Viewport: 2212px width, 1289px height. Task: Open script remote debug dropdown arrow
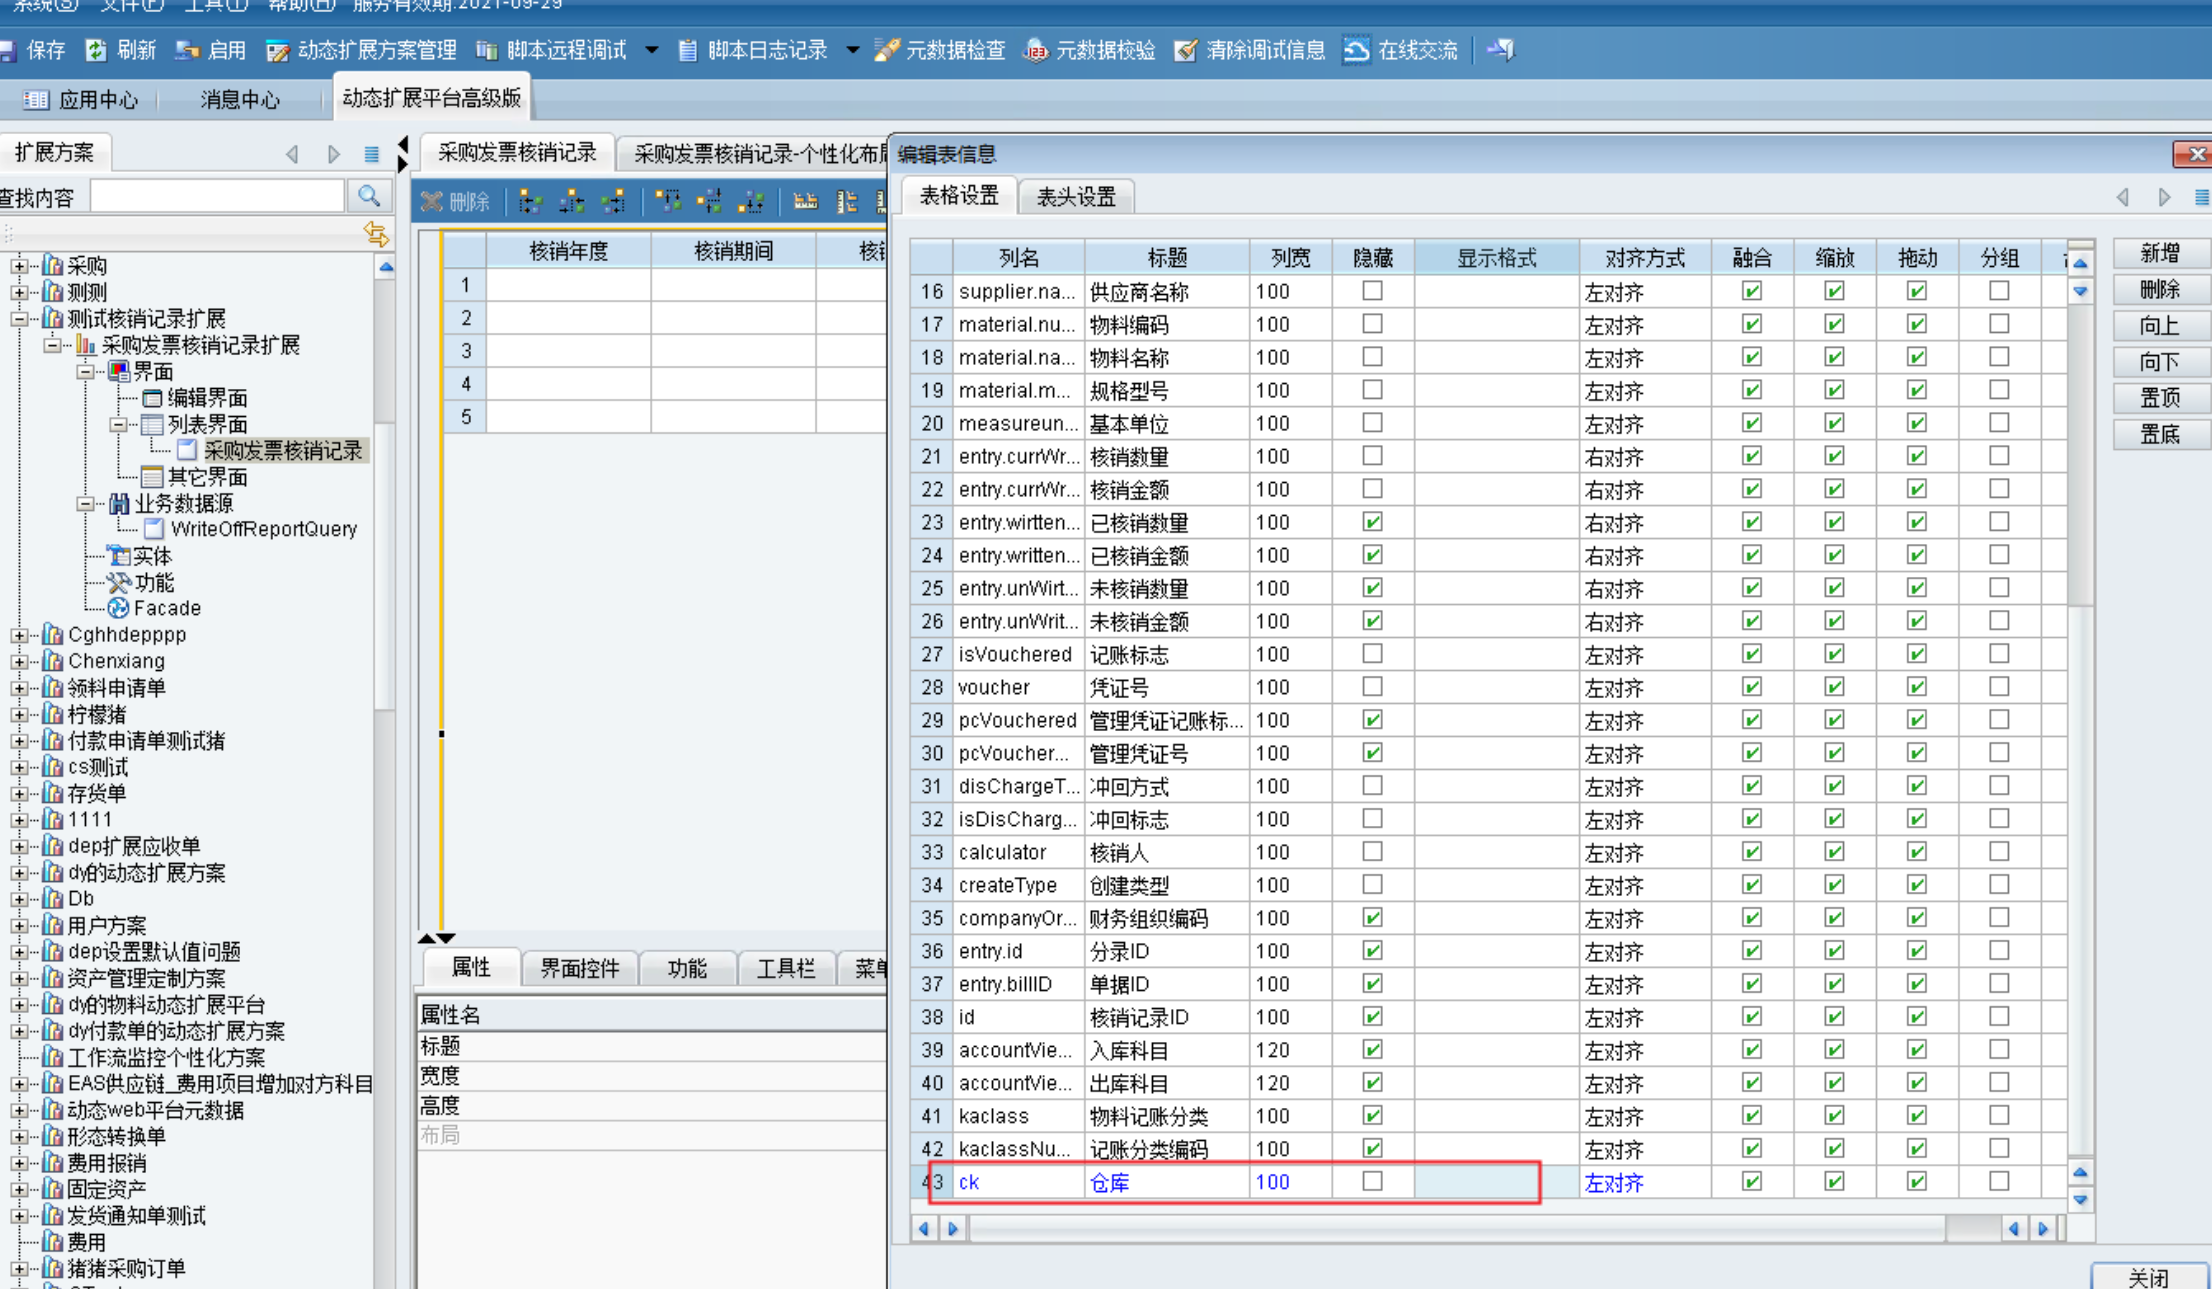(652, 50)
